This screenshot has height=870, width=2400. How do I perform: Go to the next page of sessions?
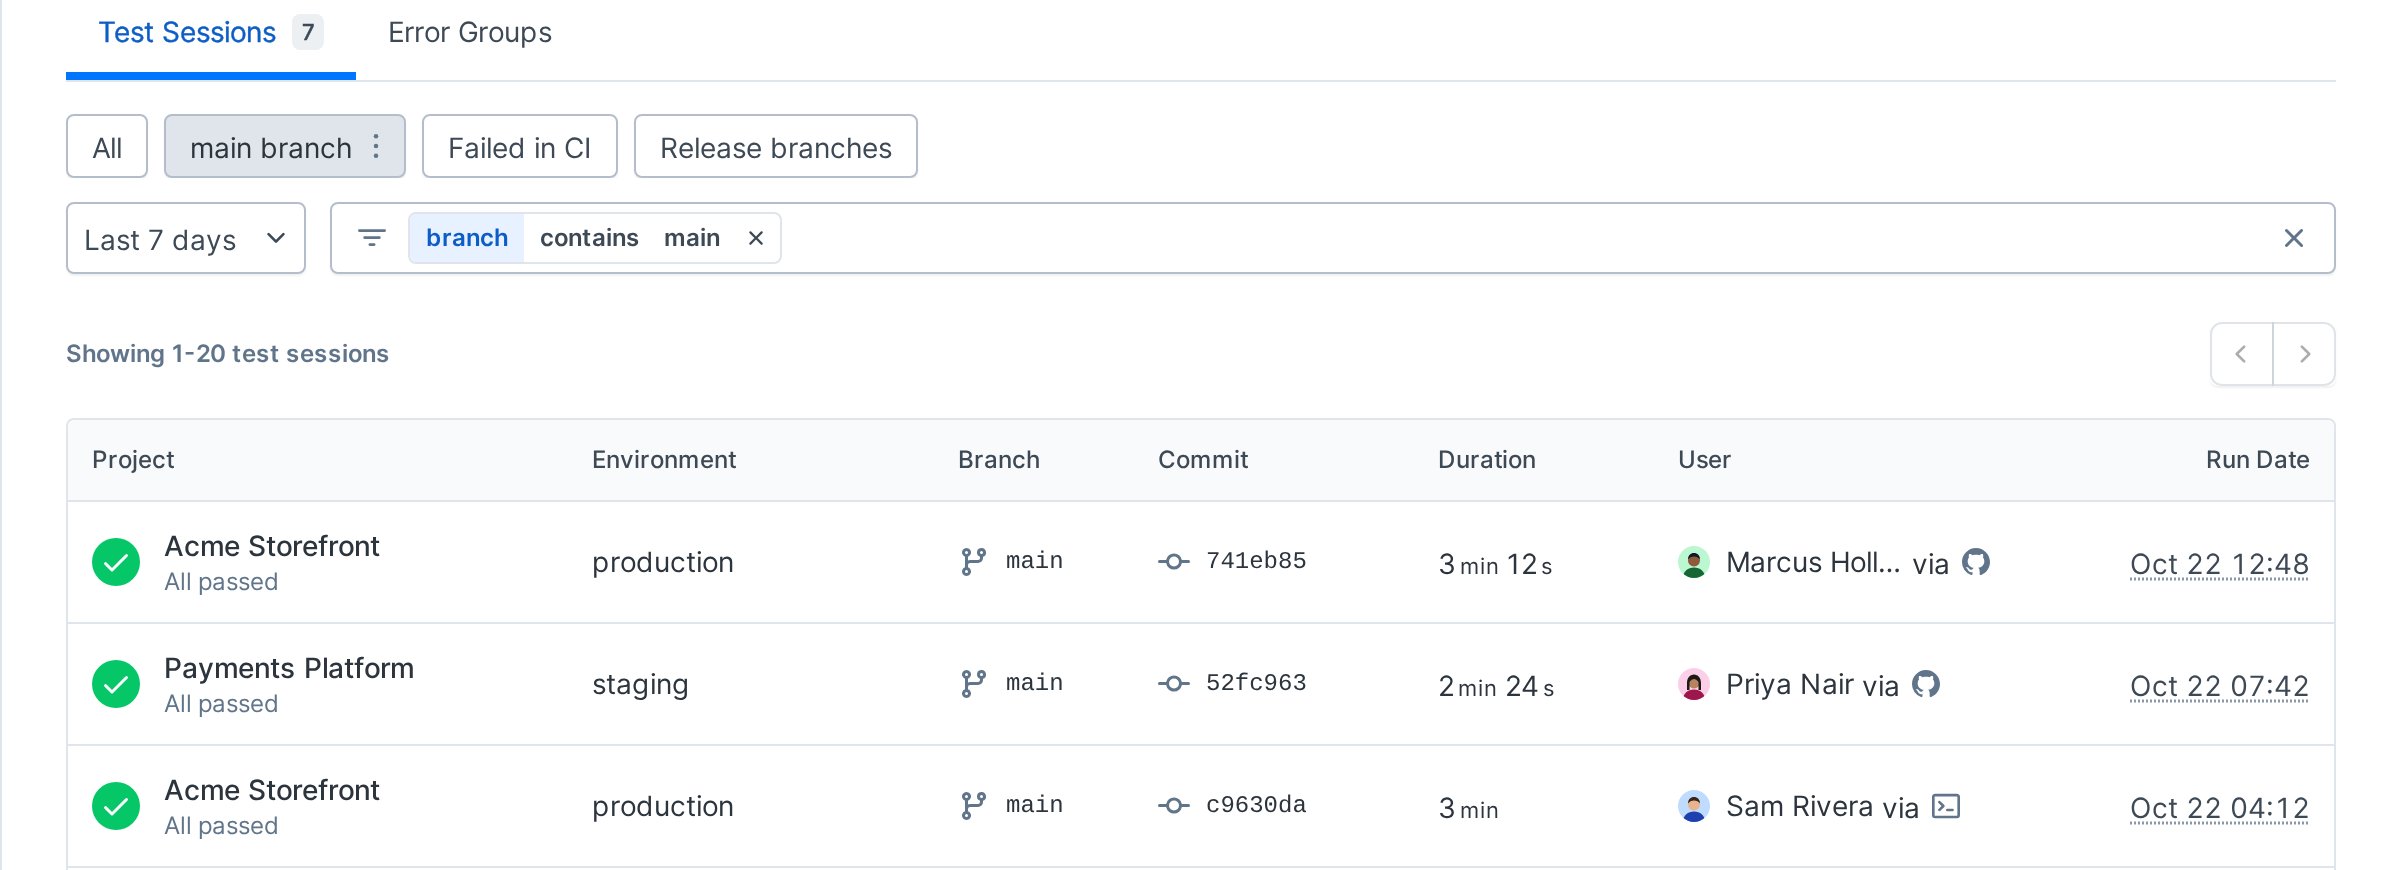2304,354
